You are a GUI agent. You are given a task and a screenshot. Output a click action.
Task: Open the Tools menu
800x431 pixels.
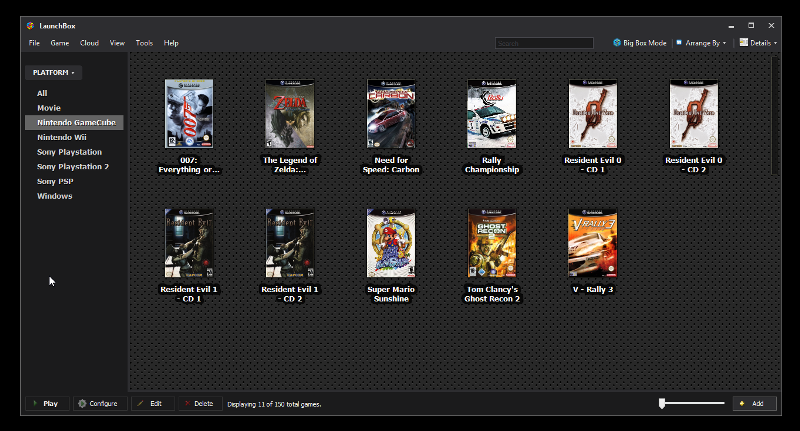pyautogui.click(x=144, y=43)
